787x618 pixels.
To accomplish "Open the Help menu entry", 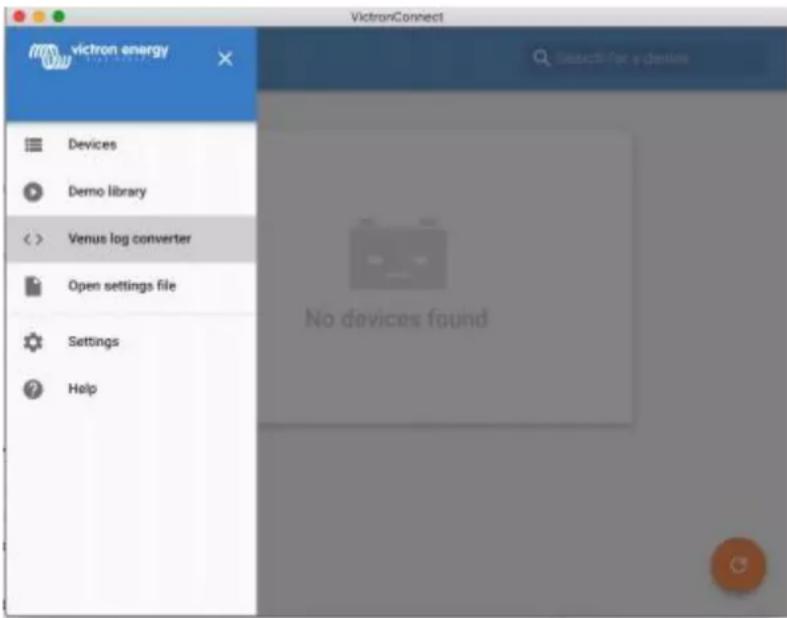I will pos(132,389).
